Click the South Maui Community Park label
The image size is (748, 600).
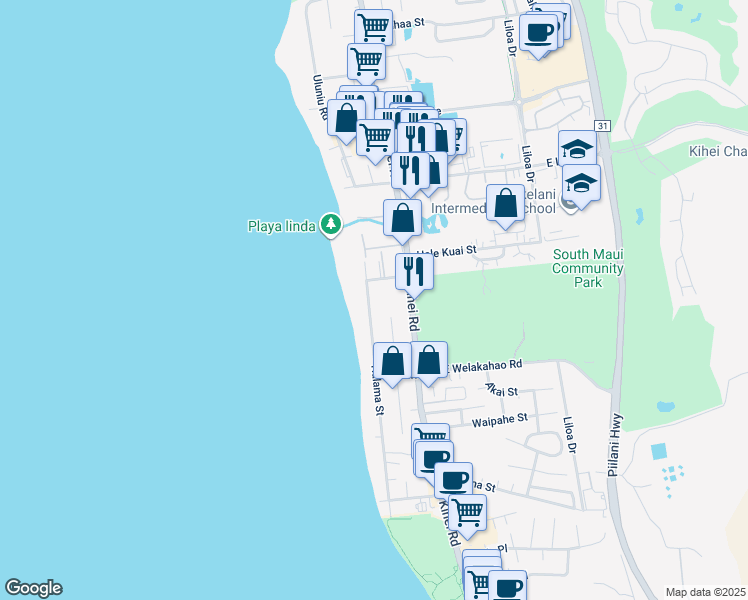[x=588, y=268]
